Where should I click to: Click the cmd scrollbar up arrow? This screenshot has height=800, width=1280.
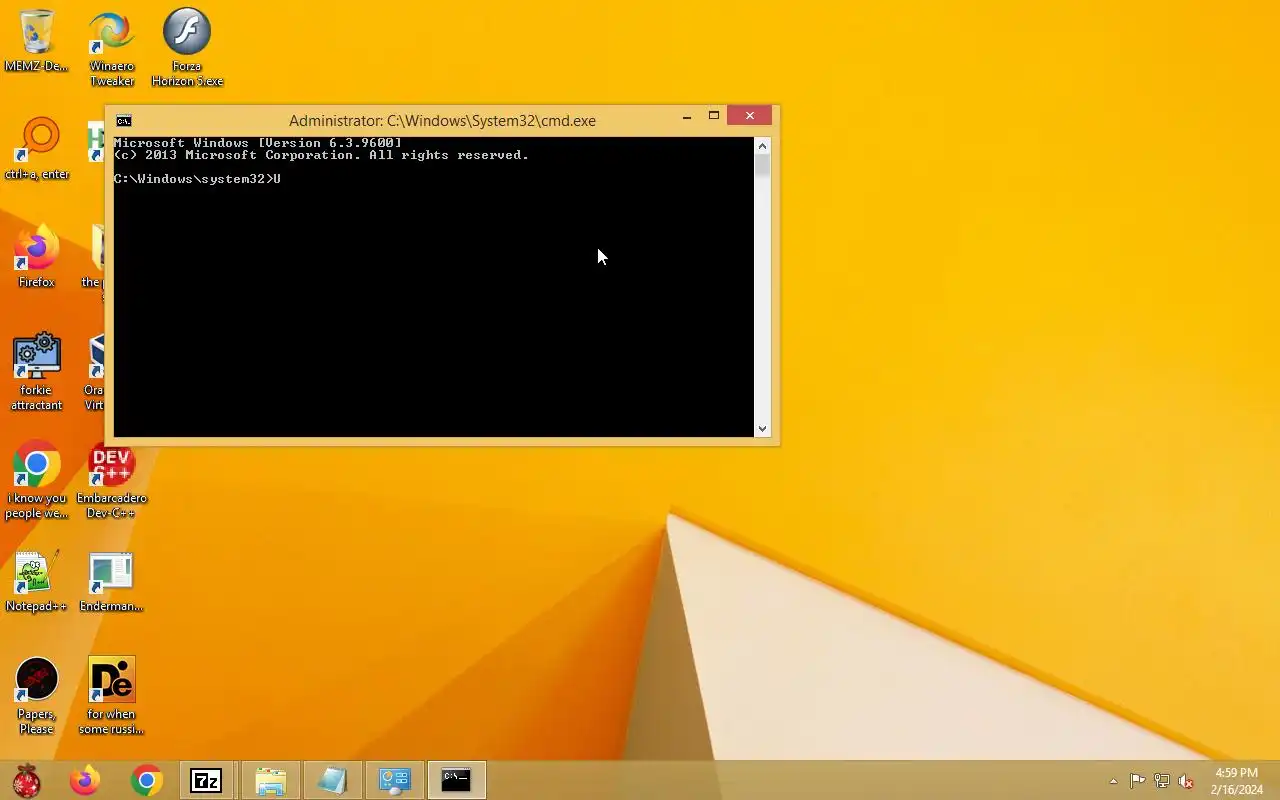763,145
